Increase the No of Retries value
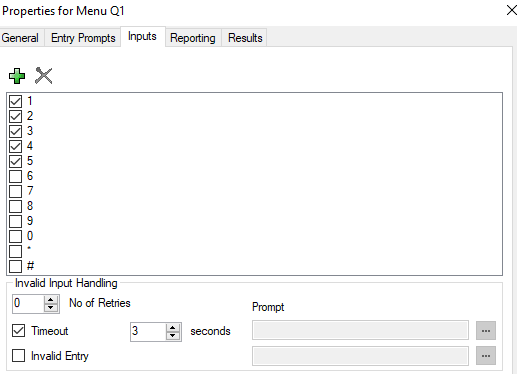517x374 pixels. coord(51,300)
